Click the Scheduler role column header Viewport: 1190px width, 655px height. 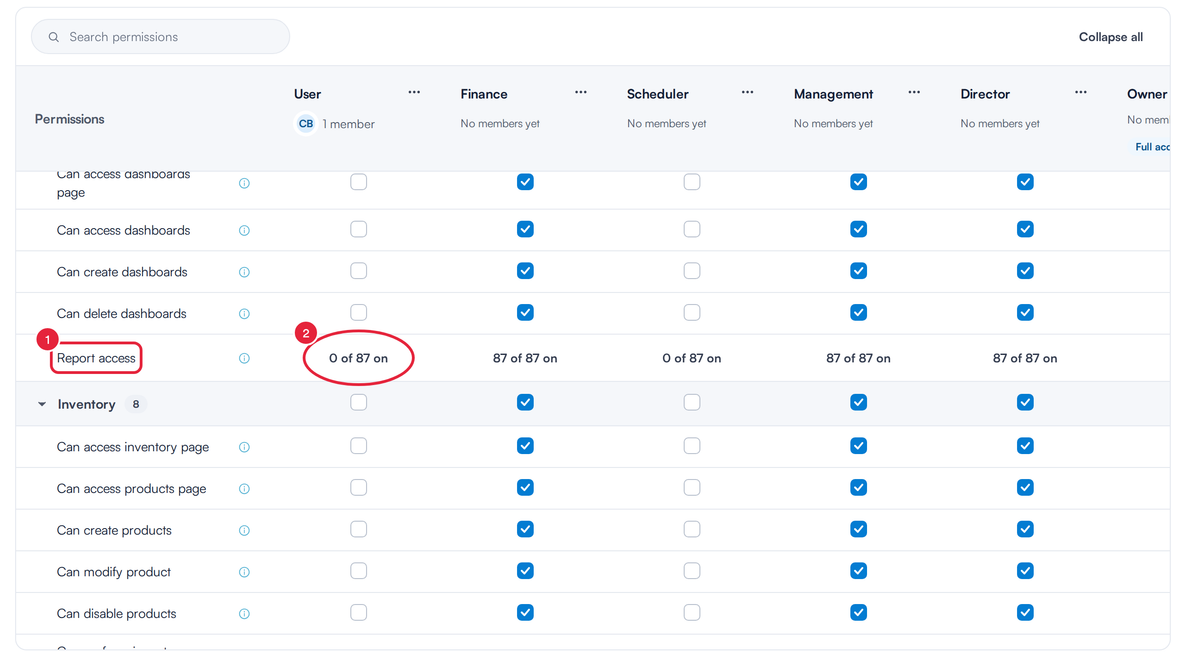(x=657, y=94)
